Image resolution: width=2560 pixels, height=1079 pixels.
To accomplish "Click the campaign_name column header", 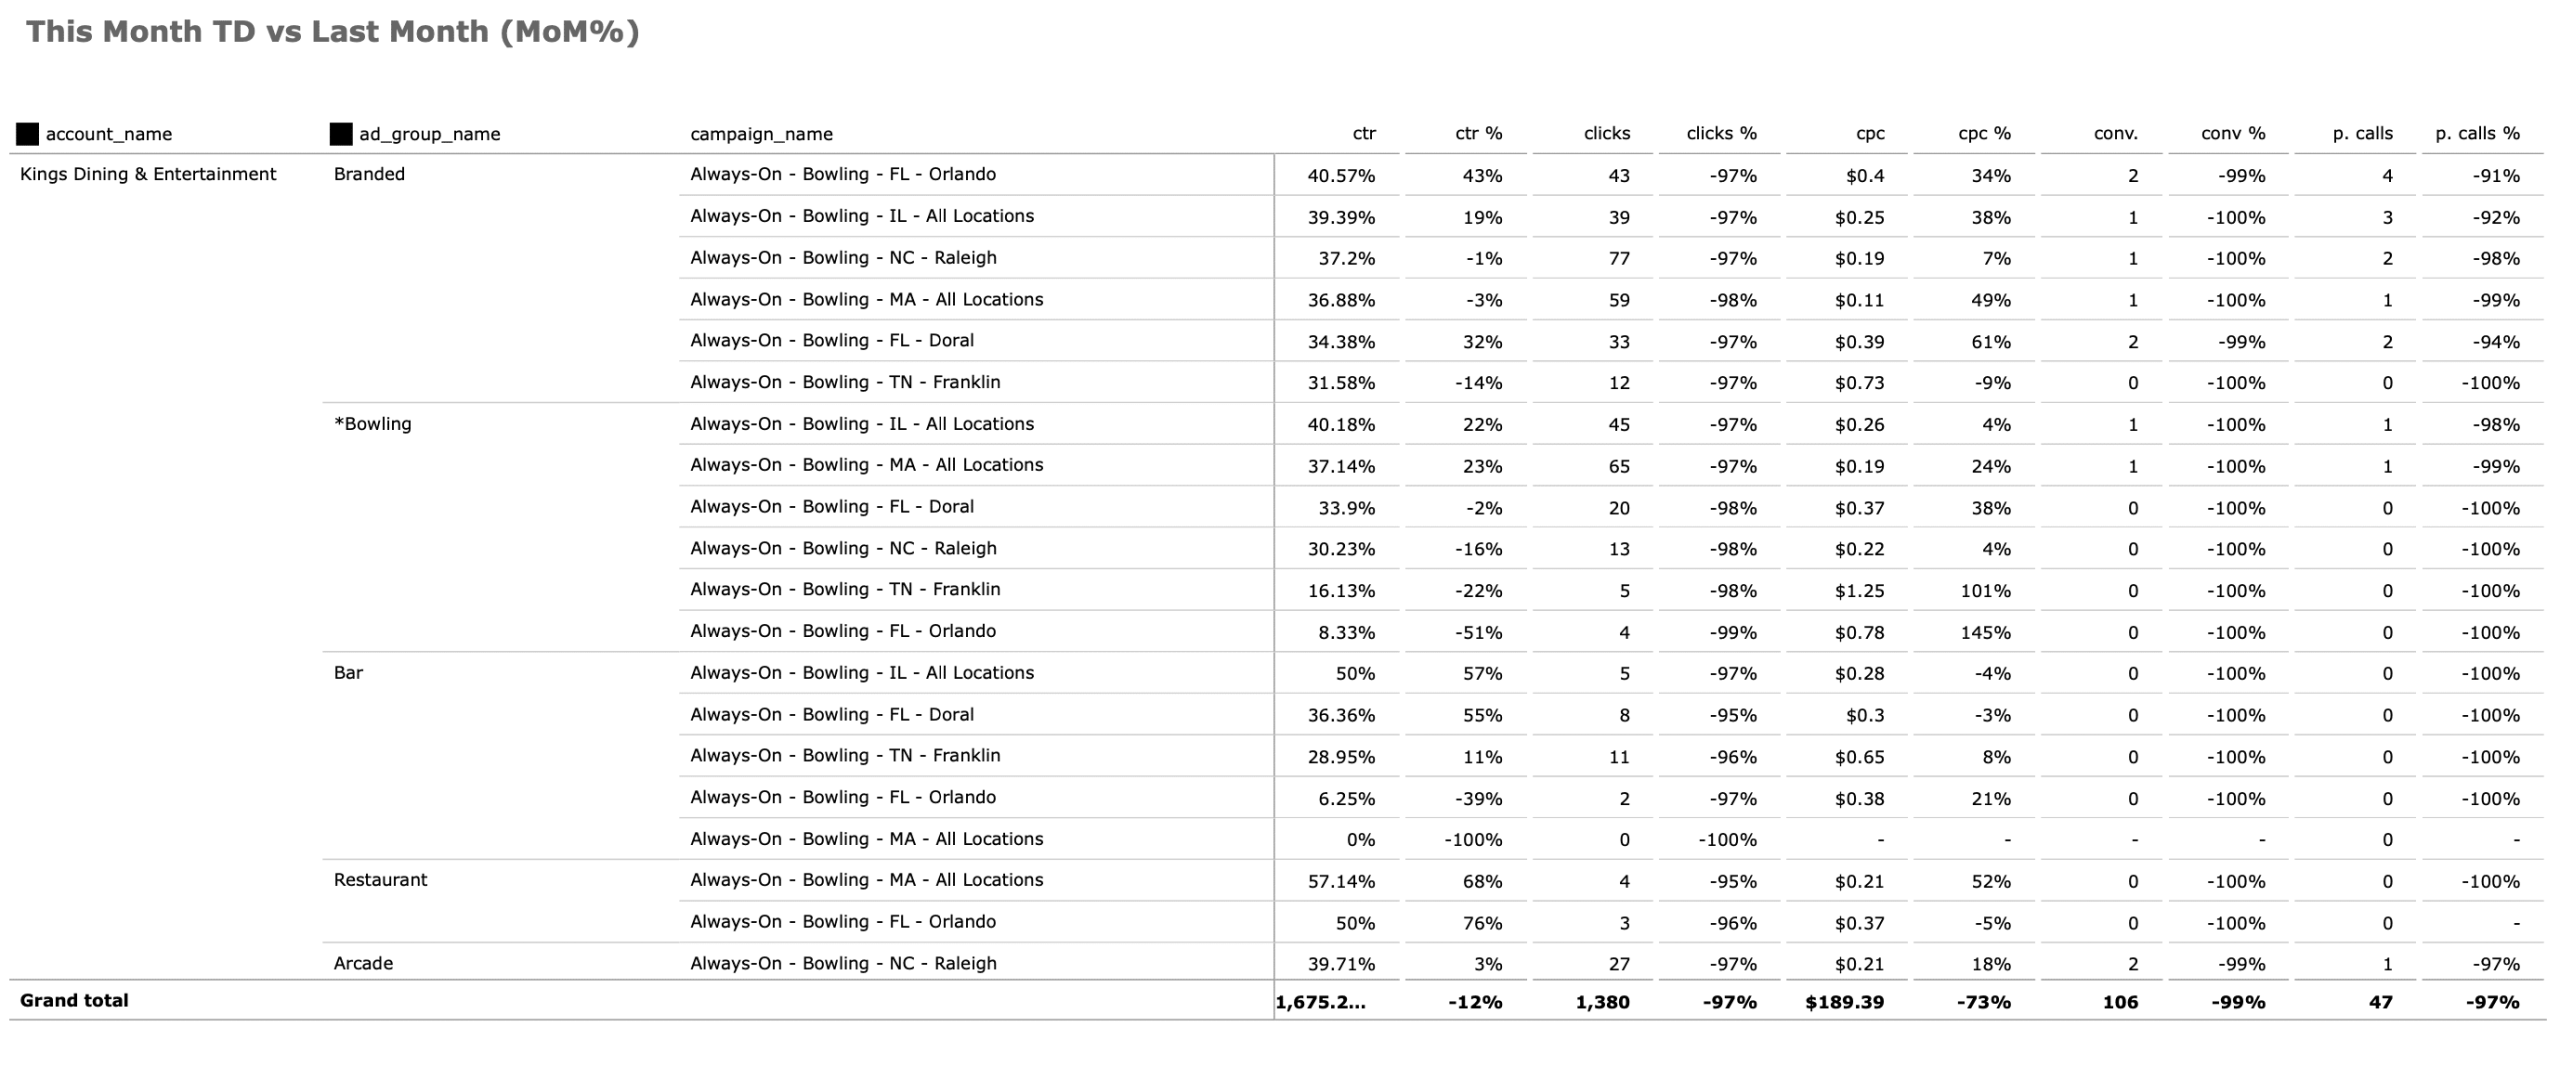I will 761,134.
